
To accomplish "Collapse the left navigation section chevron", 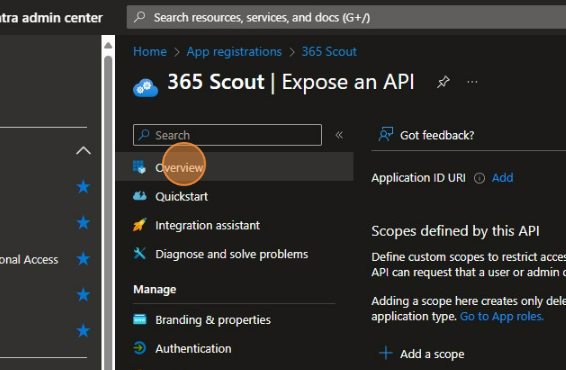I will coord(83,150).
